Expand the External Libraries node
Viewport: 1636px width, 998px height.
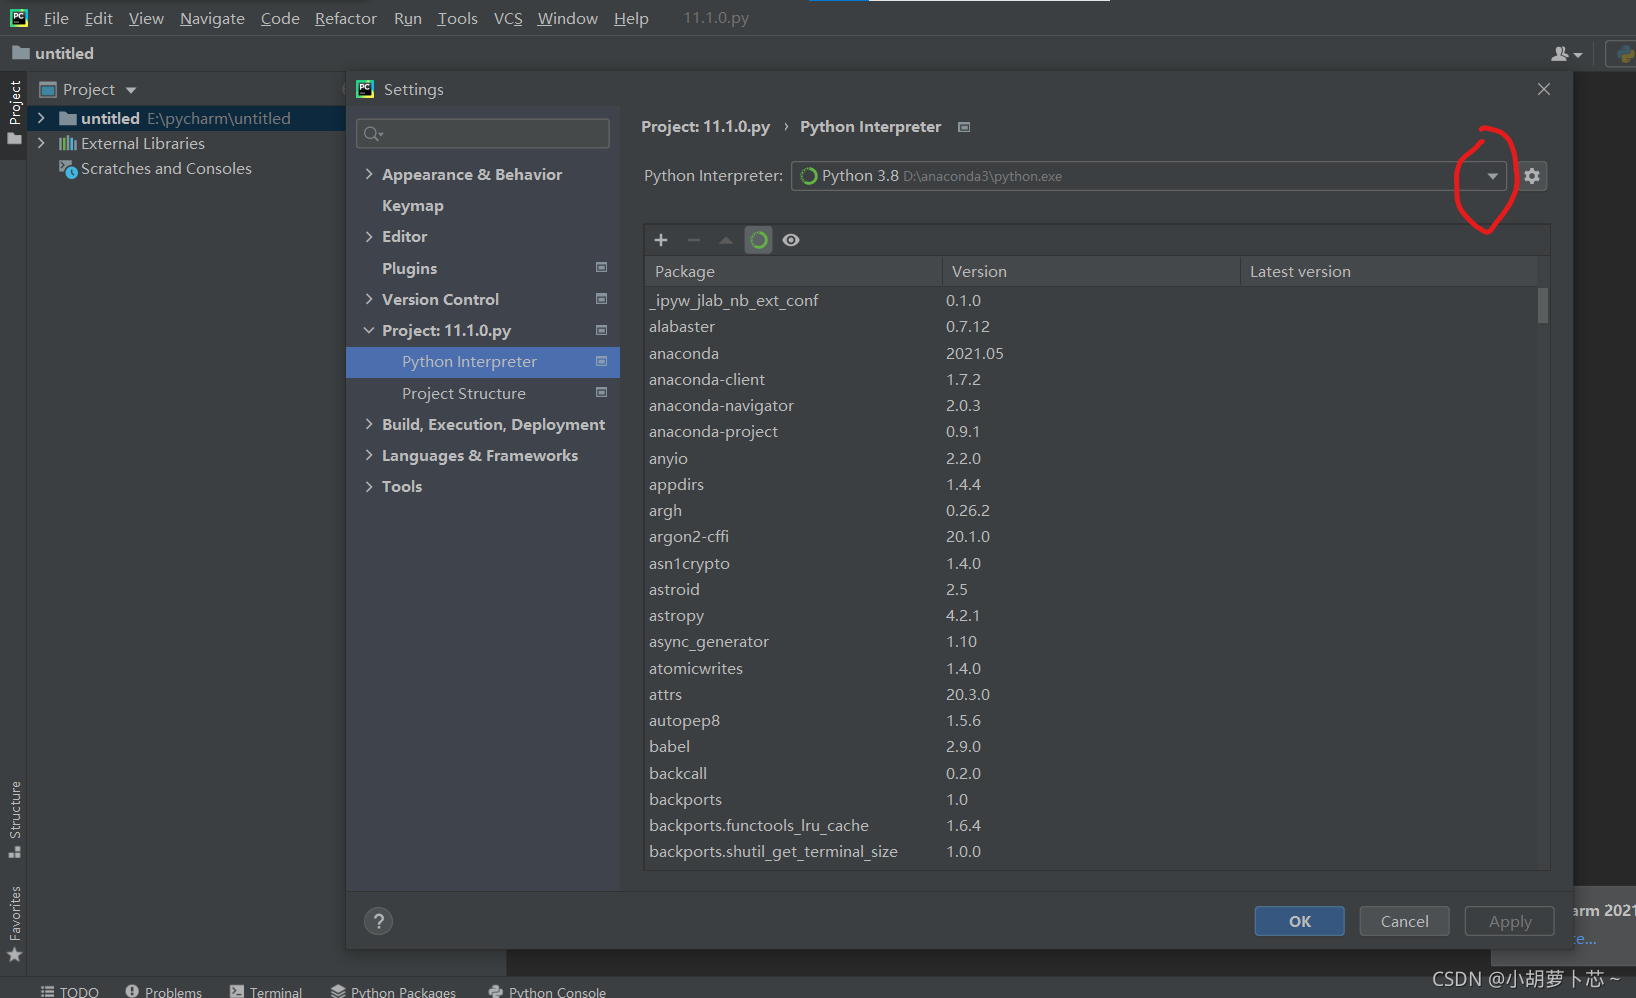click(41, 143)
